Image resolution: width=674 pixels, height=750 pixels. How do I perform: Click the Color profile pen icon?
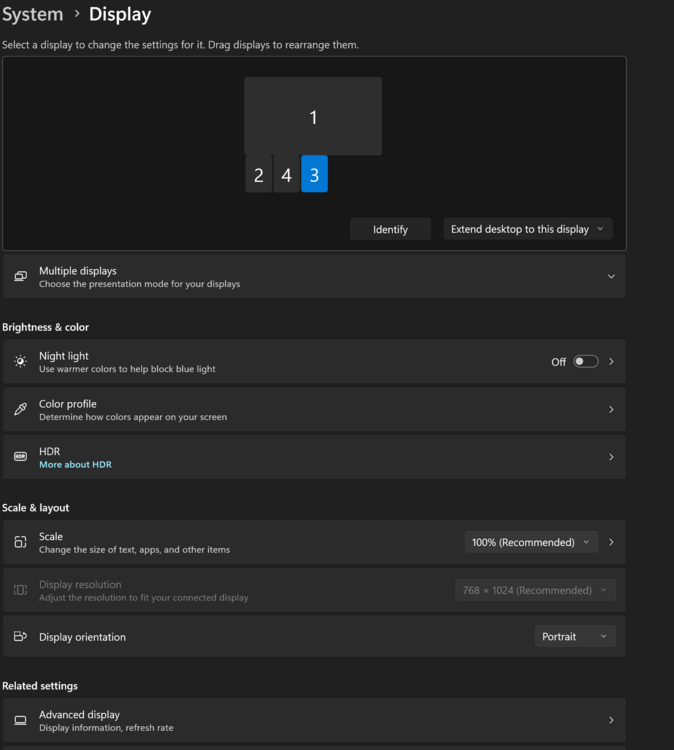pos(20,410)
